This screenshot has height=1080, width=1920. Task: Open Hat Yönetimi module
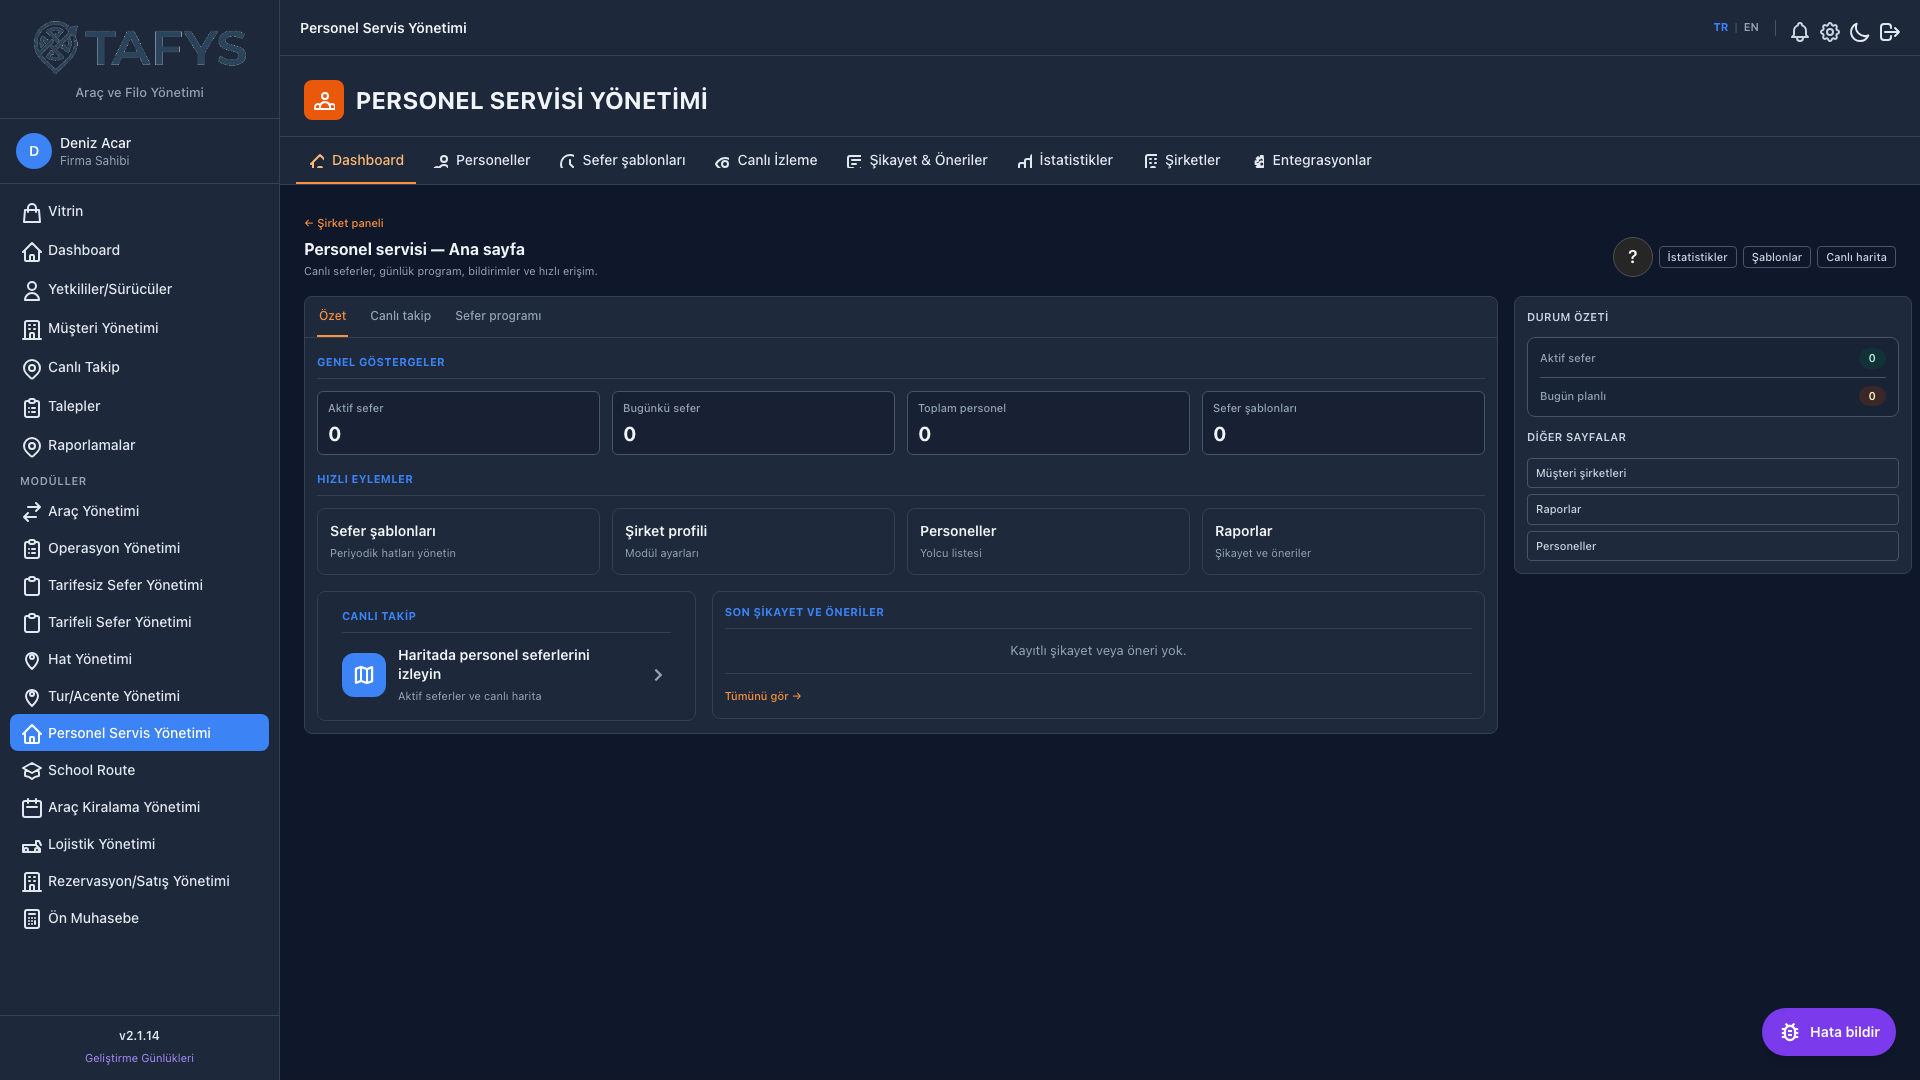(139, 659)
